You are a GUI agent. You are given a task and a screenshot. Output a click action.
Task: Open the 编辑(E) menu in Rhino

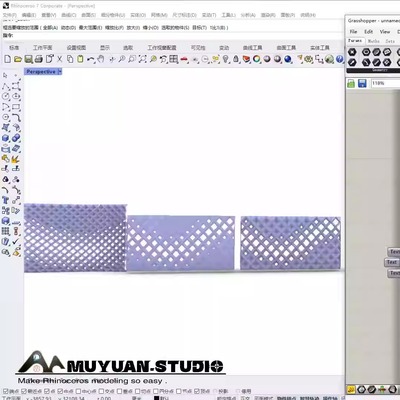pyautogui.click(x=29, y=15)
